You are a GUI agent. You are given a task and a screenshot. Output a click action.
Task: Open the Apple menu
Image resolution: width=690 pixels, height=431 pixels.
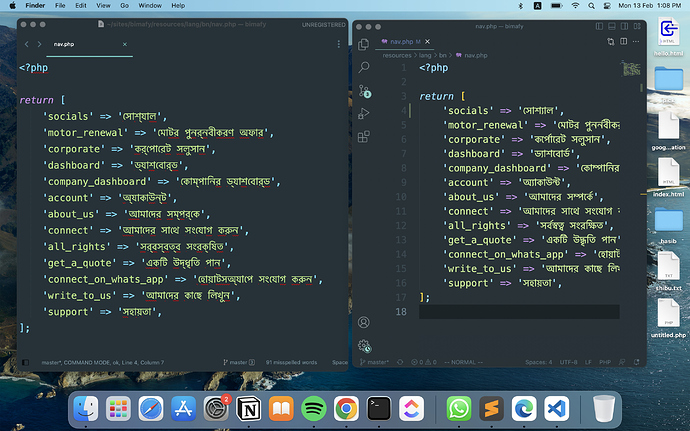click(x=13, y=6)
